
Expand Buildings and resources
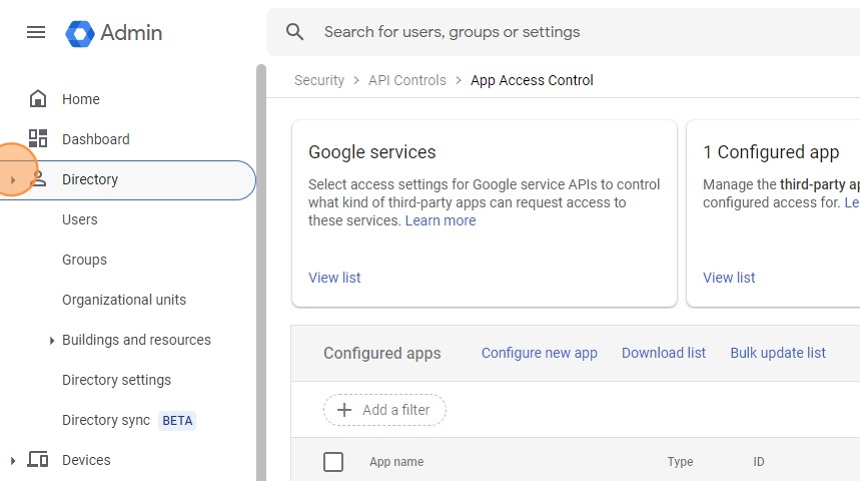tap(52, 340)
